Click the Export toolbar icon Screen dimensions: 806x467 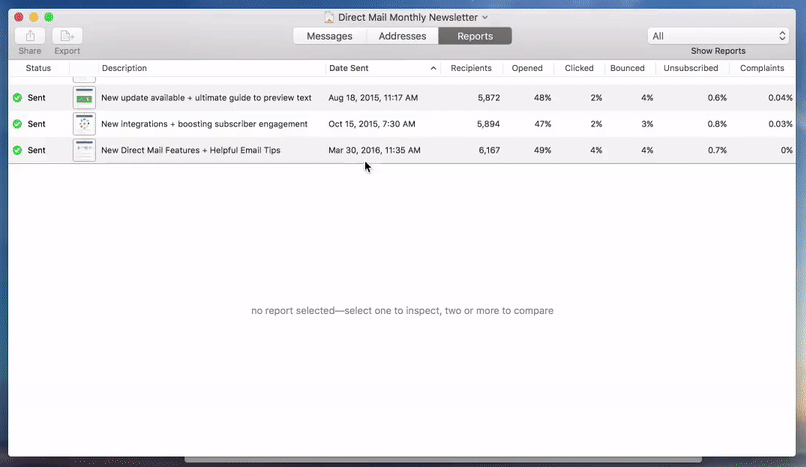click(67, 36)
